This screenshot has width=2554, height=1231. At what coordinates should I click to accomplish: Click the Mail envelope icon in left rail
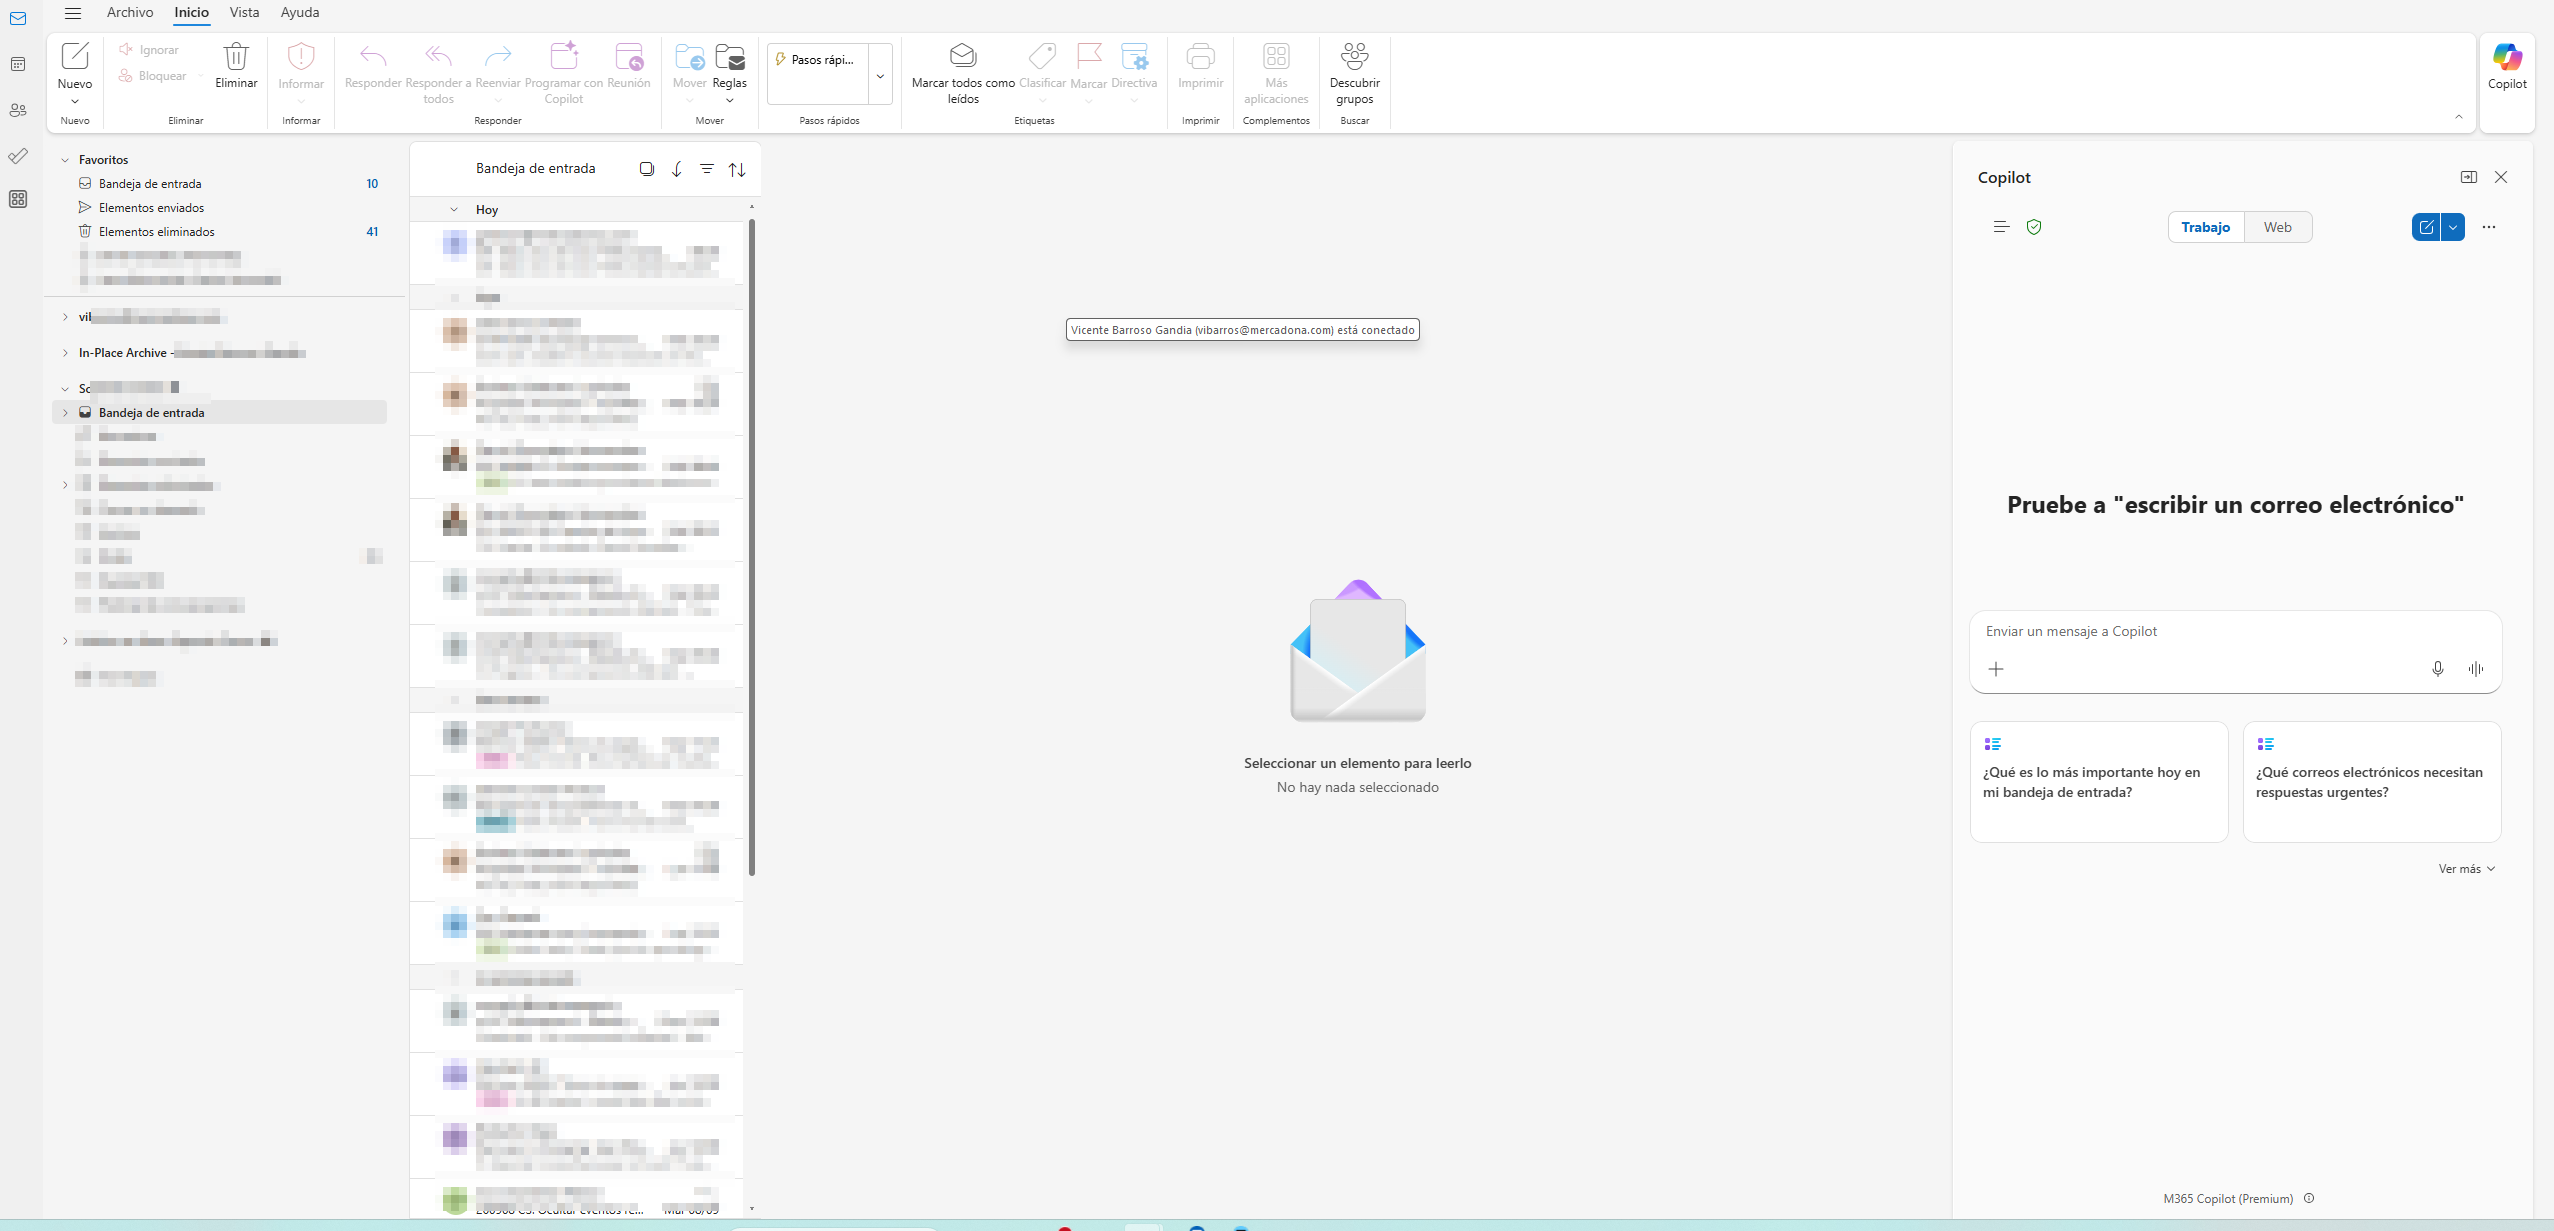(x=18, y=19)
